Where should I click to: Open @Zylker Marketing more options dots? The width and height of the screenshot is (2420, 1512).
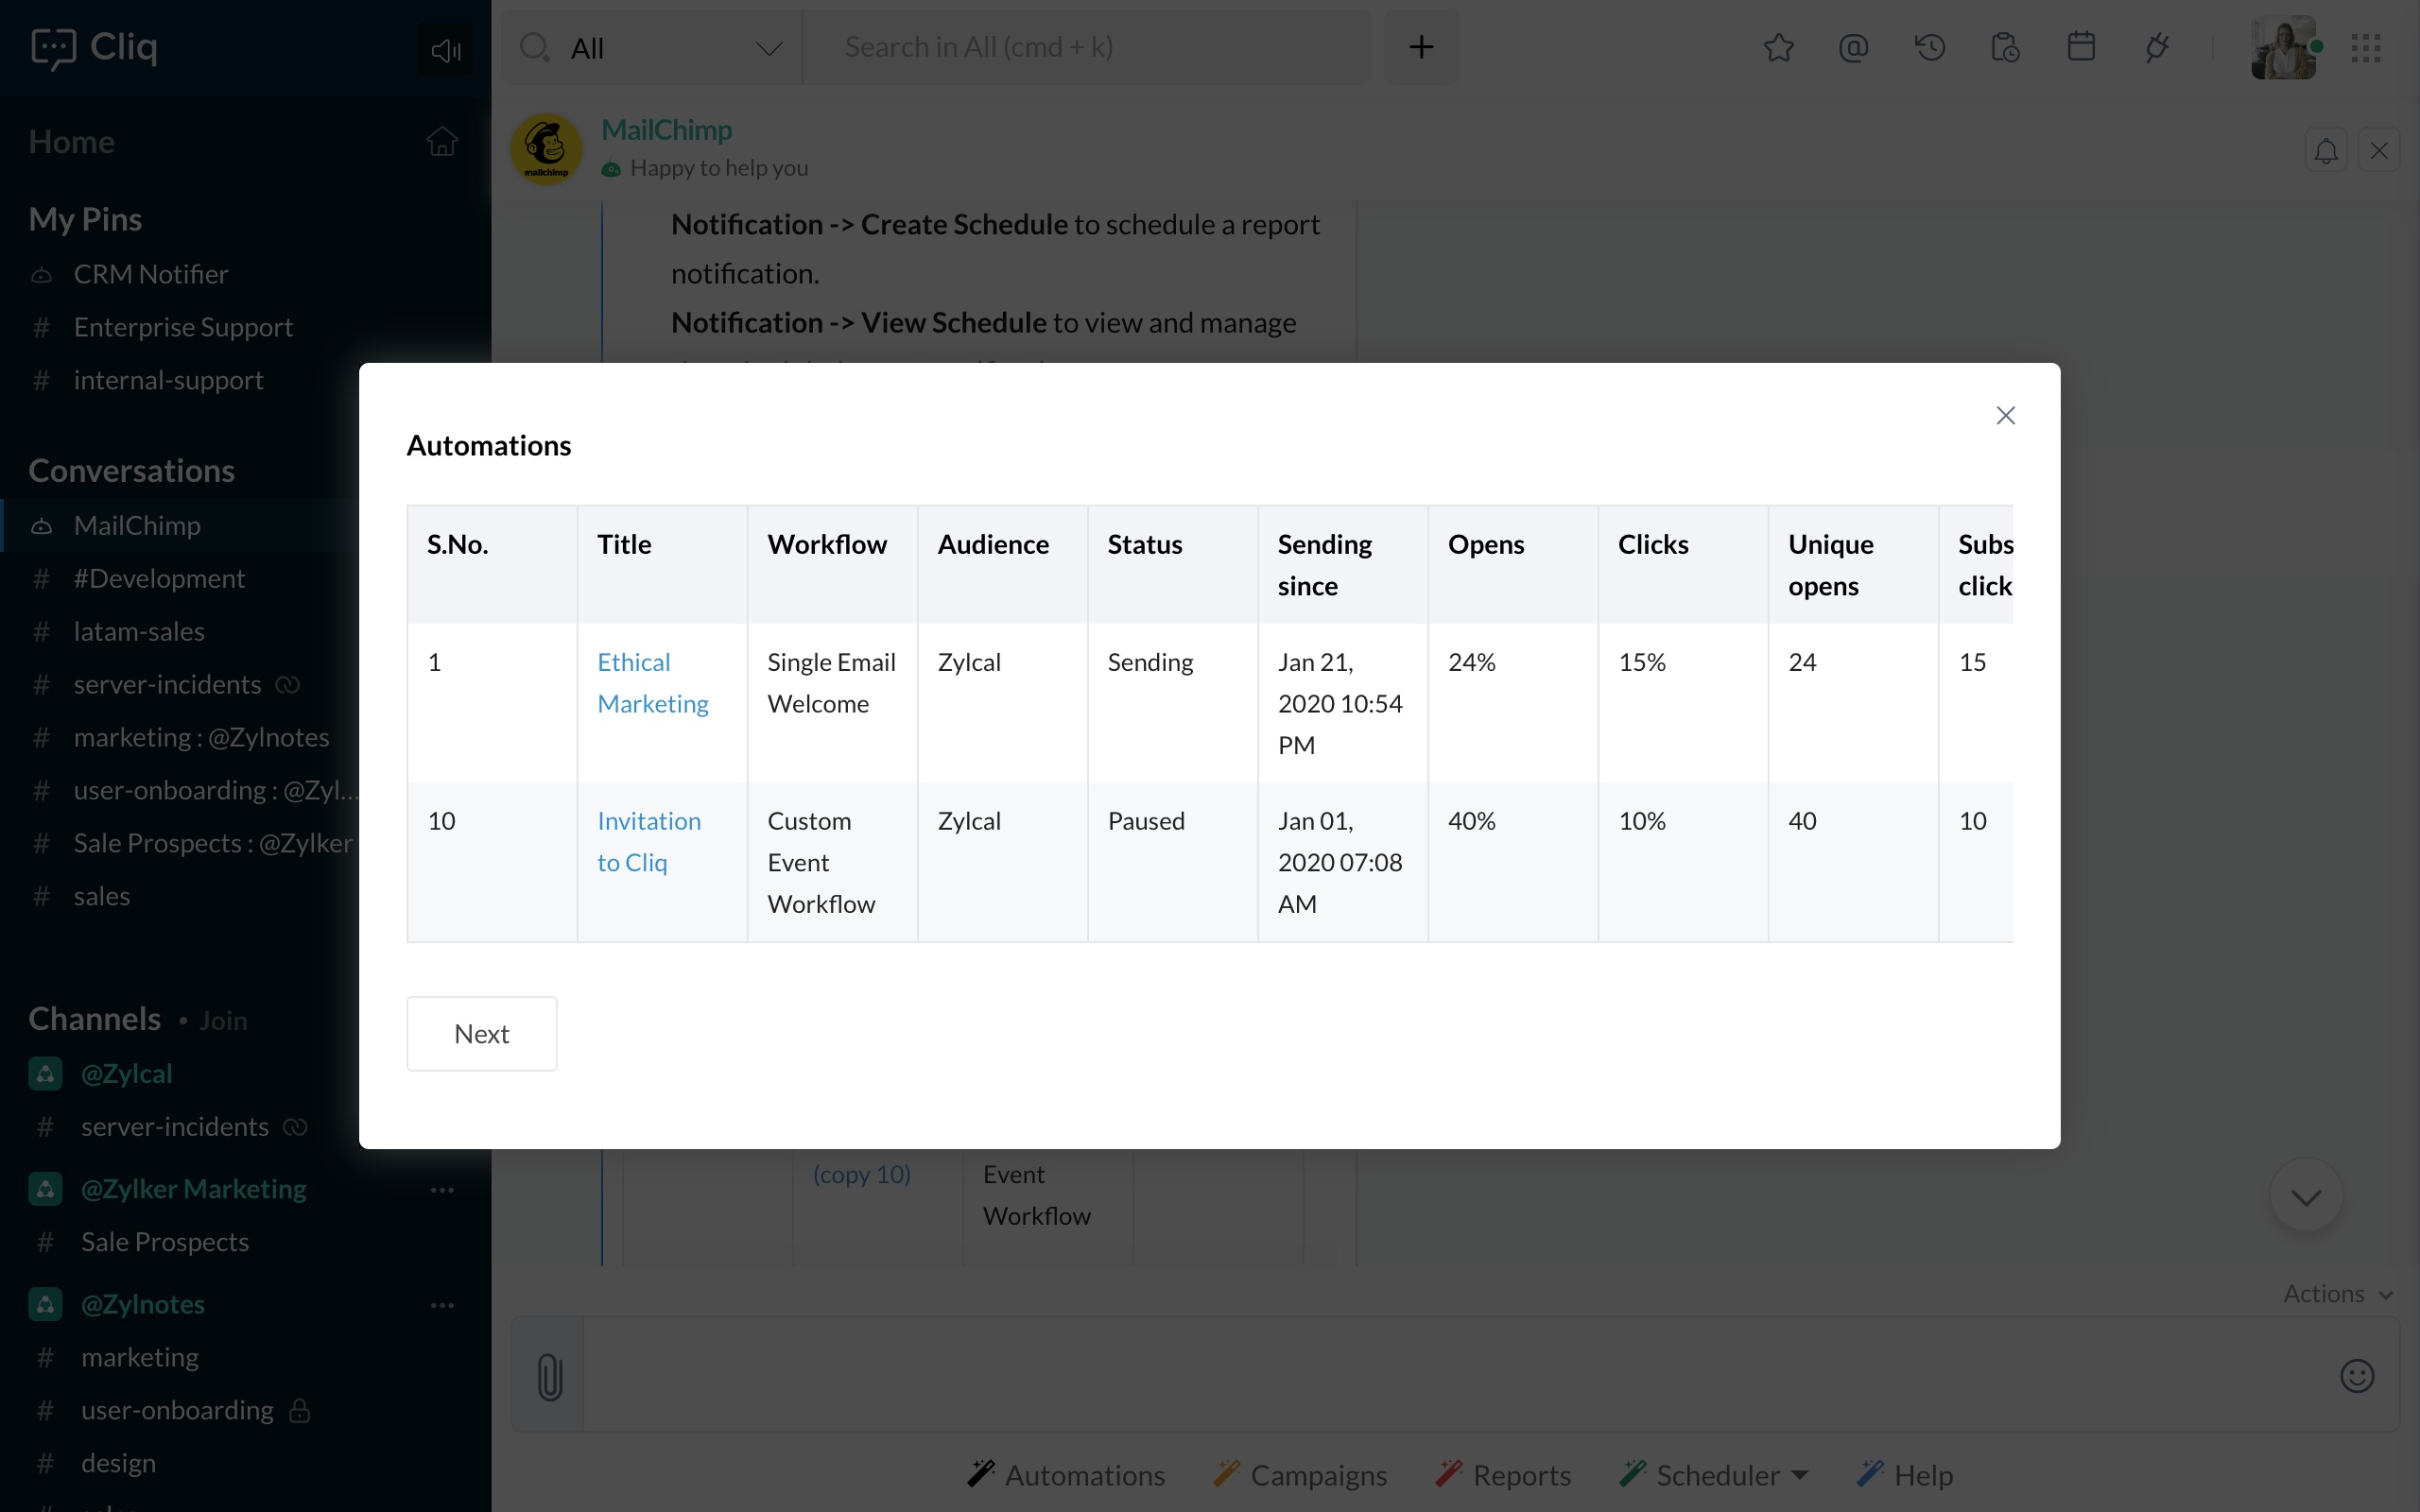point(442,1189)
